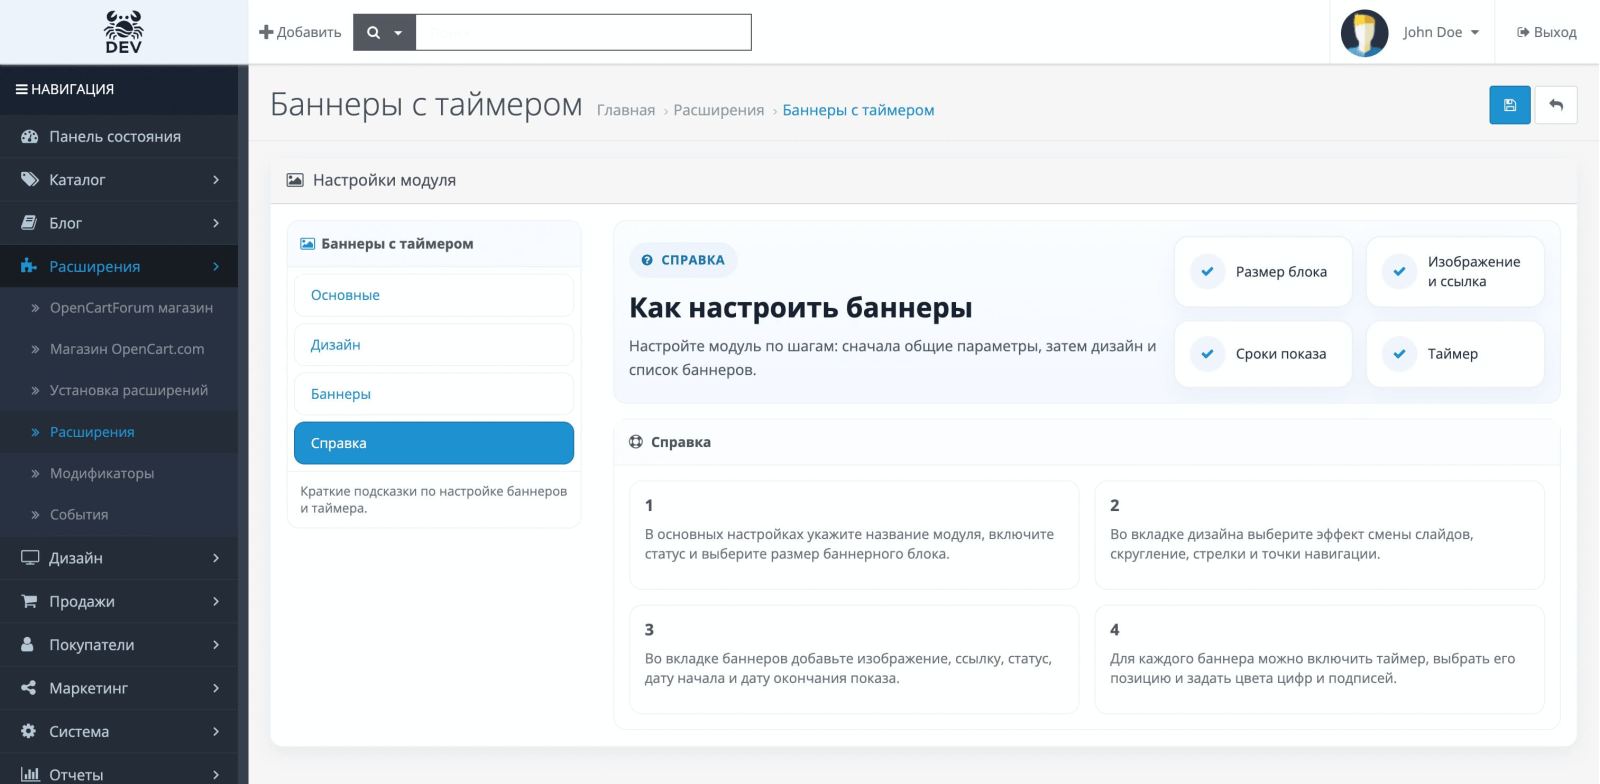Expand the Покупатели menu chevron
The height and width of the screenshot is (784, 1600).
[216, 645]
